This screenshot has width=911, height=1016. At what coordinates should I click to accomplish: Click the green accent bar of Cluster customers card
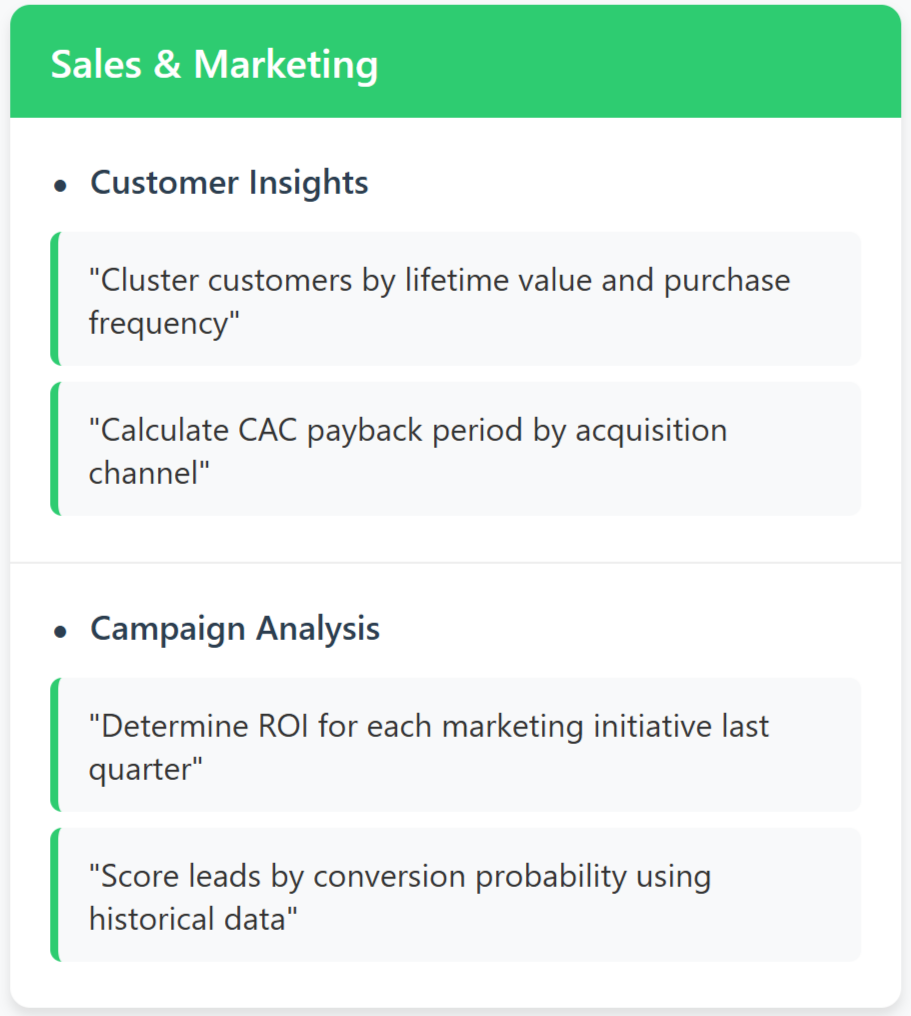click(55, 299)
